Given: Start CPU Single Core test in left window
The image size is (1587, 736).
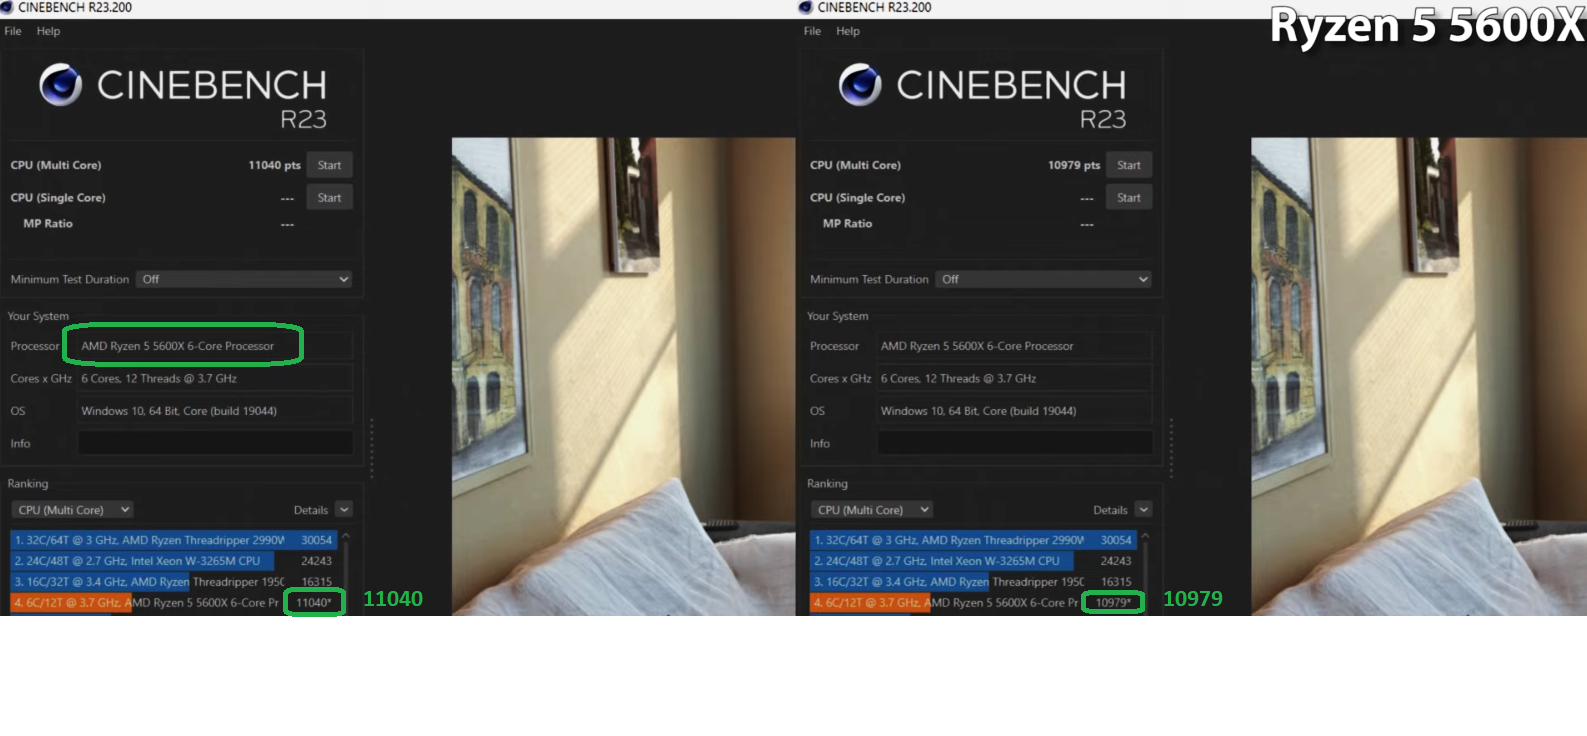Looking at the screenshot, I should point(329,198).
